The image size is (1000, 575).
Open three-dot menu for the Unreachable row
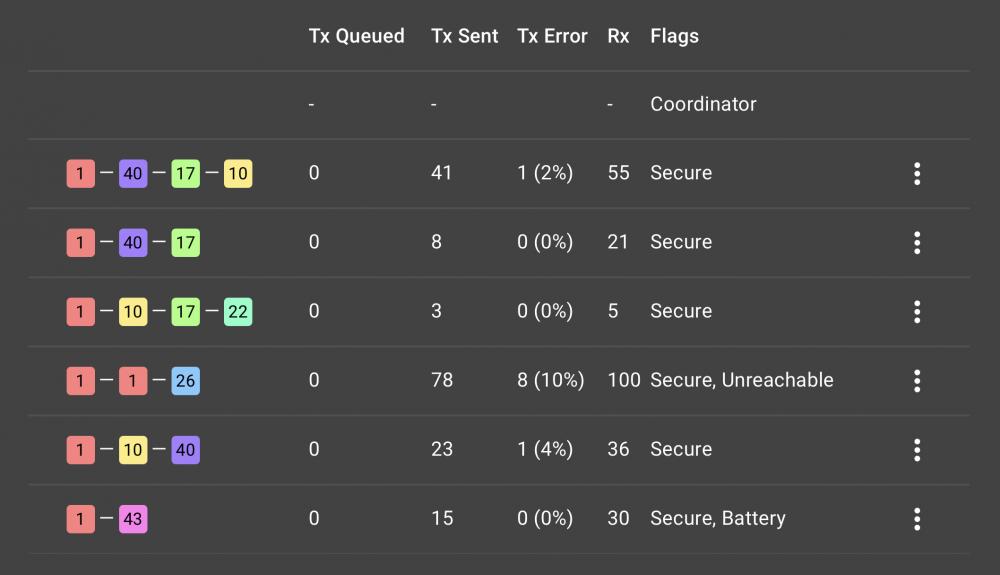[x=916, y=380]
